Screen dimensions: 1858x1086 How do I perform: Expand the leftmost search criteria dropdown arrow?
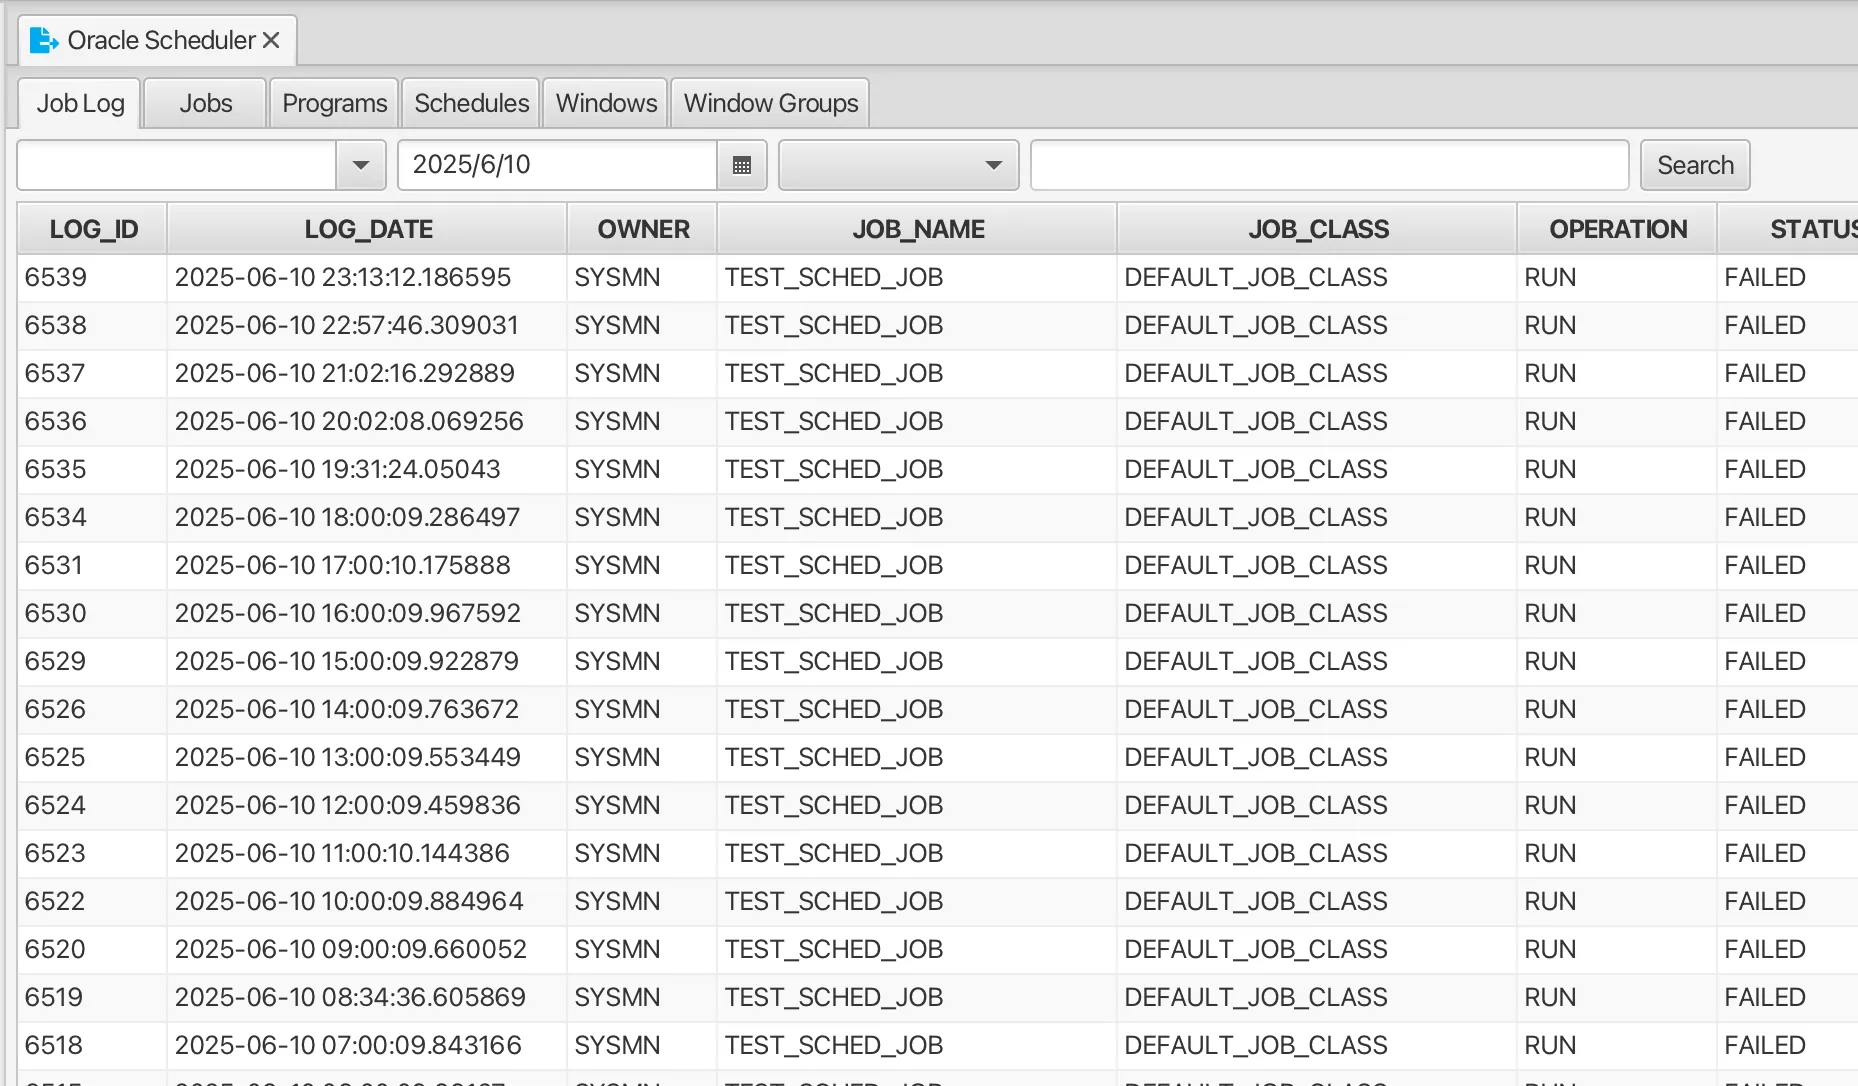(x=359, y=165)
